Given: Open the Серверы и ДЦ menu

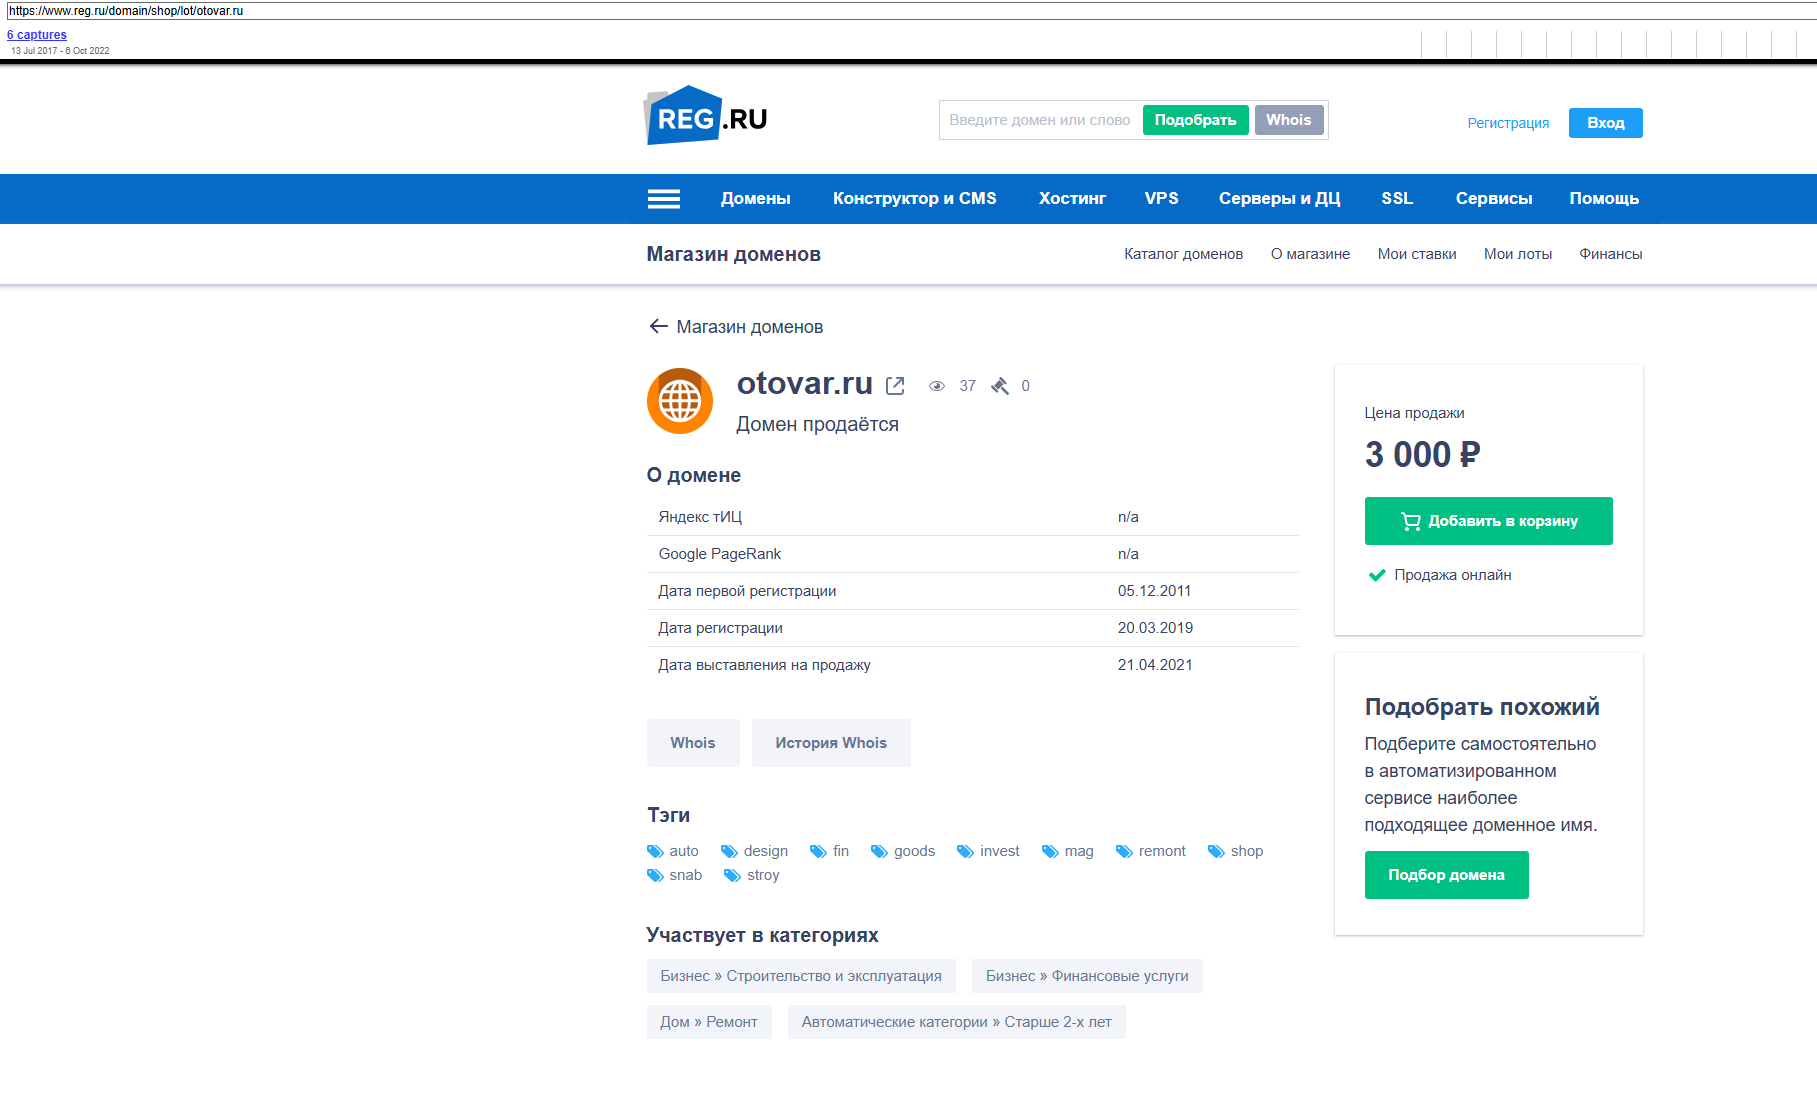Looking at the screenshot, I should coord(1280,199).
